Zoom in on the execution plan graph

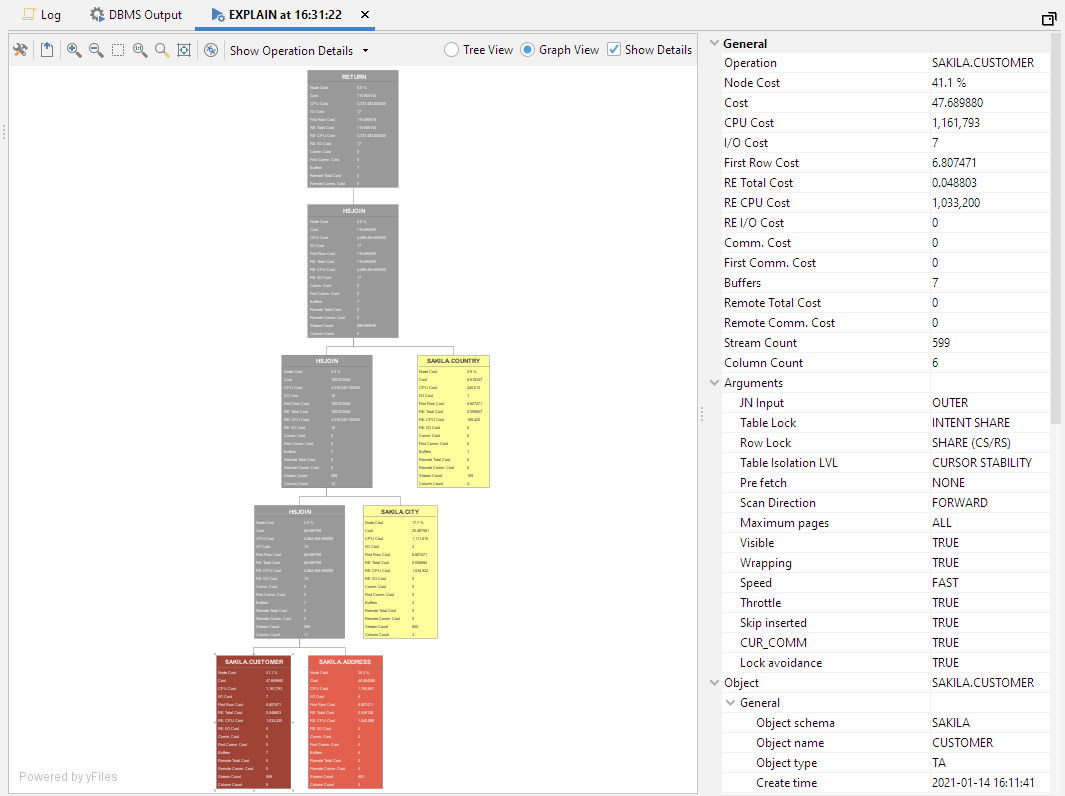(x=73, y=49)
